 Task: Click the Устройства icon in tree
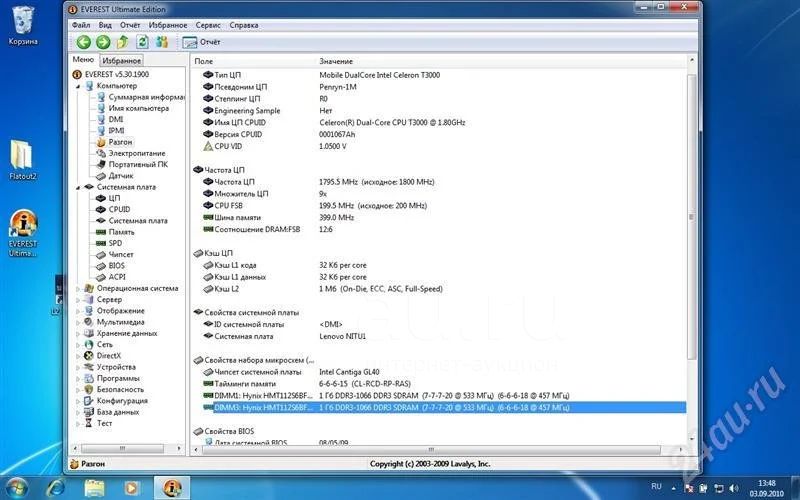(89, 367)
